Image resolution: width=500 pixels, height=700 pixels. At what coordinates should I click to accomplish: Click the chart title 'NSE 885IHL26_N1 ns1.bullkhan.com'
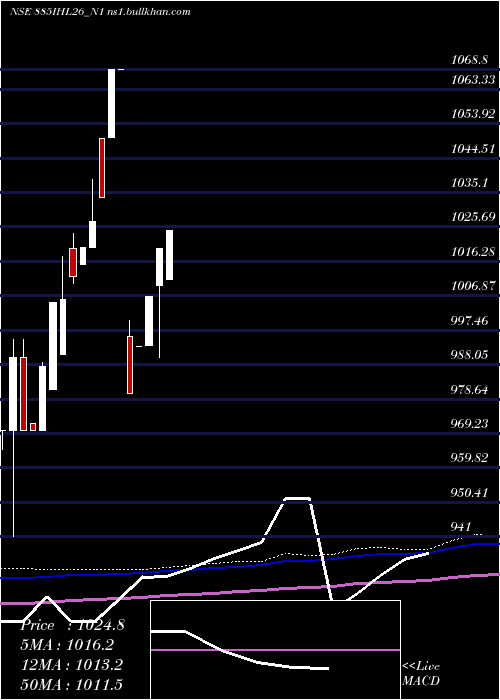click(x=100, y=11)
